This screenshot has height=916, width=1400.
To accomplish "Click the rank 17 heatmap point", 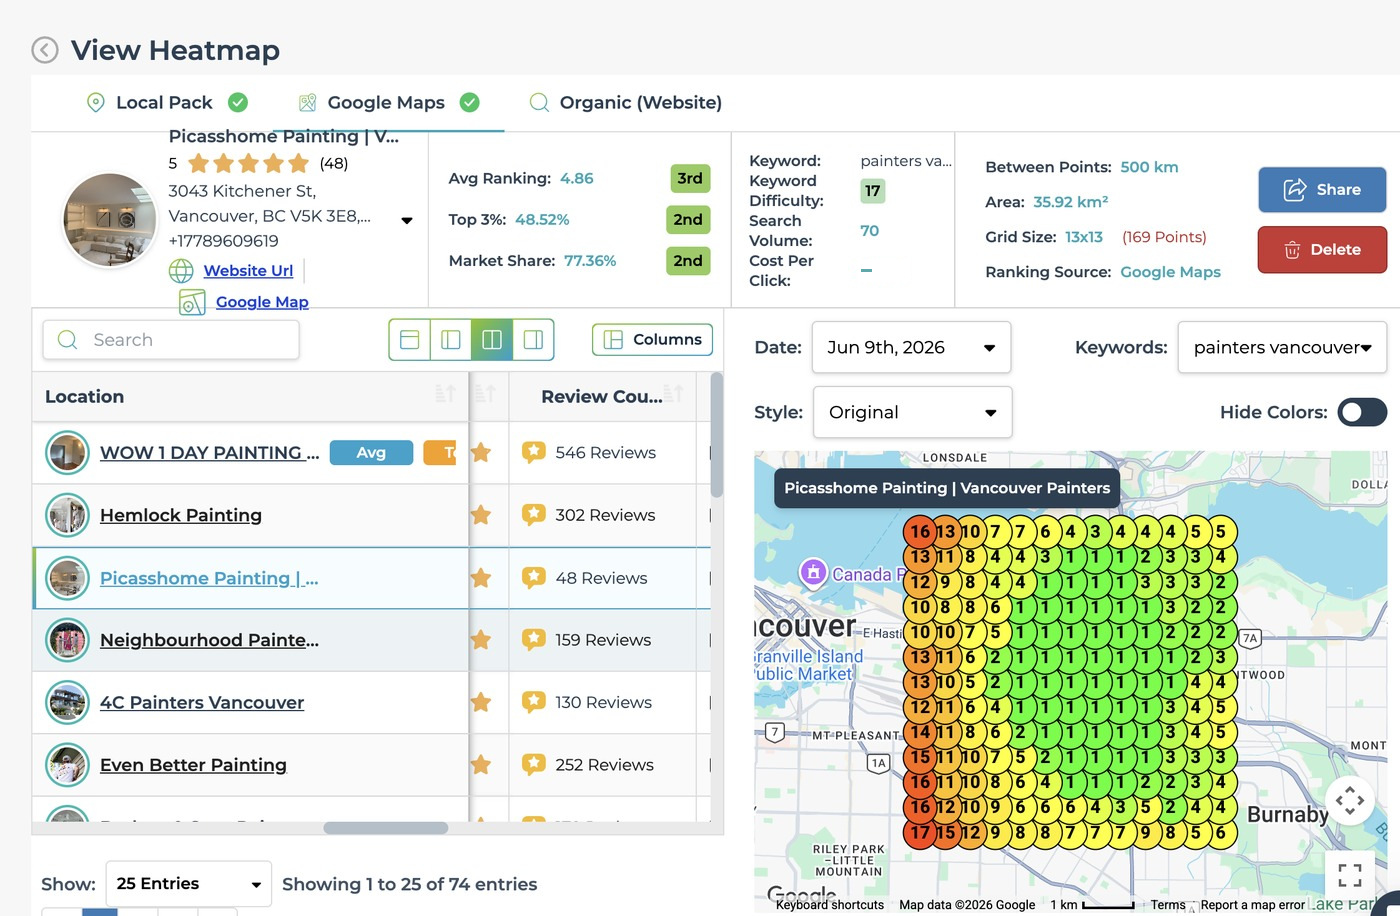I will (920, 832).
